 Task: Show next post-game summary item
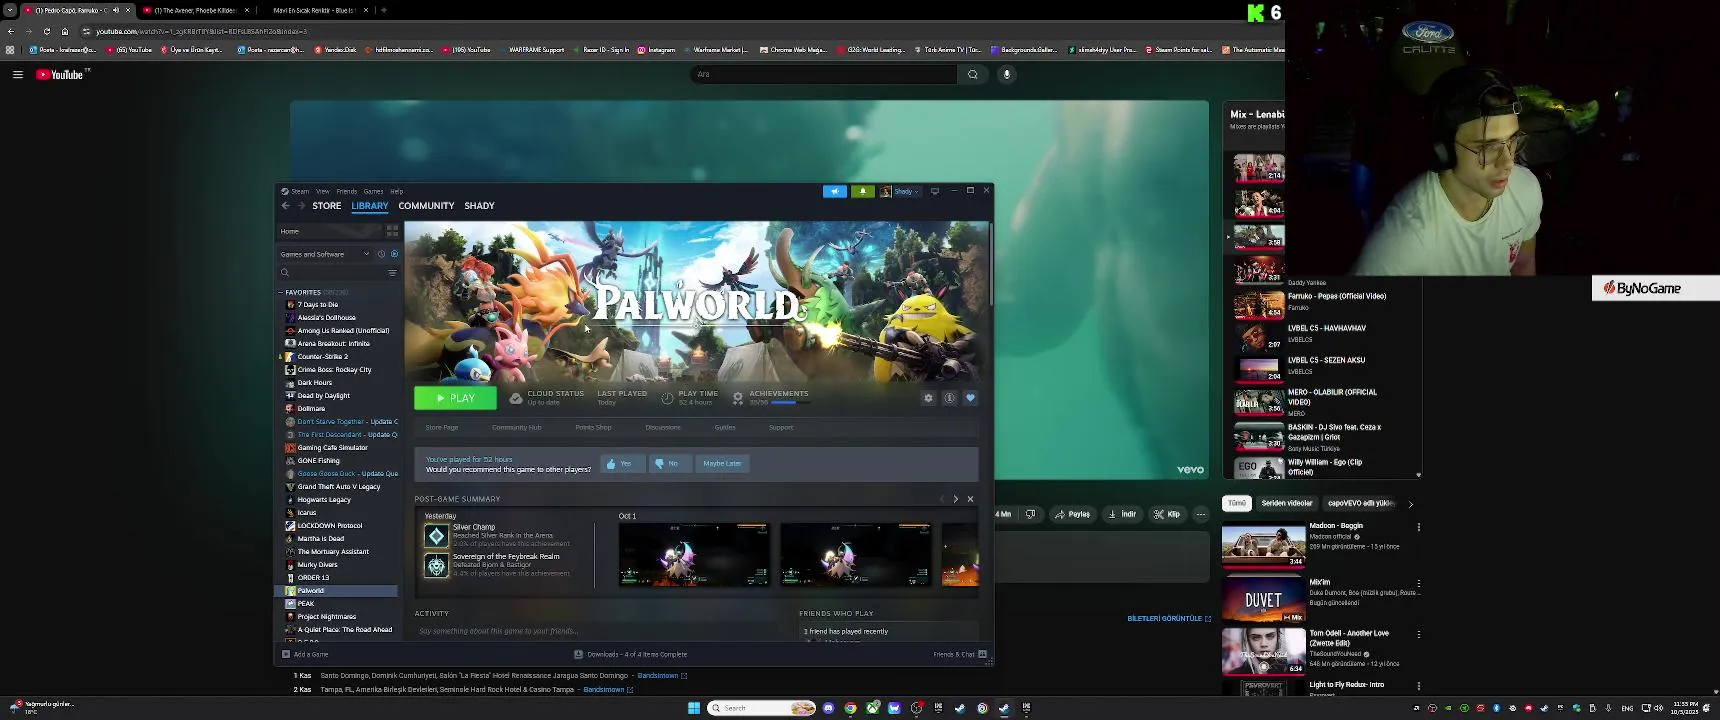point(955,499)
